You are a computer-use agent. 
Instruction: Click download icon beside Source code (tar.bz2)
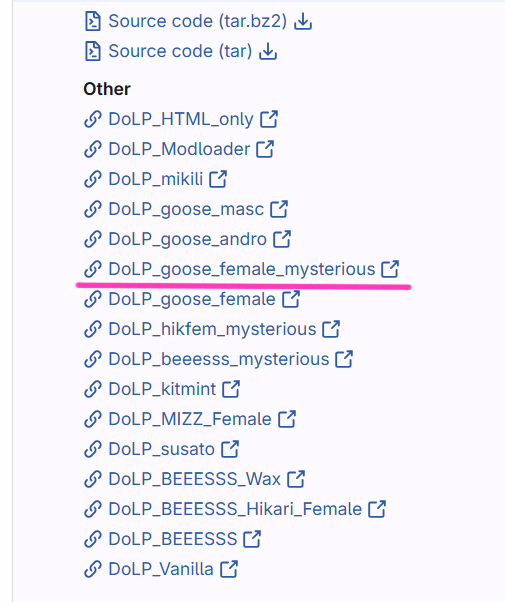303,21
